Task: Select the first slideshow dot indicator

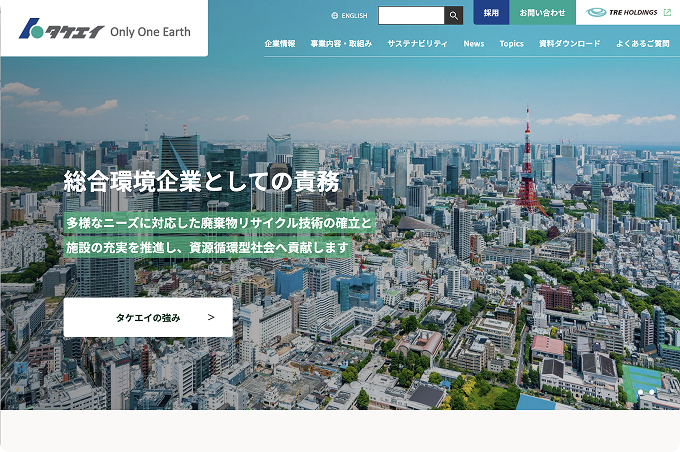Action: 641,392
